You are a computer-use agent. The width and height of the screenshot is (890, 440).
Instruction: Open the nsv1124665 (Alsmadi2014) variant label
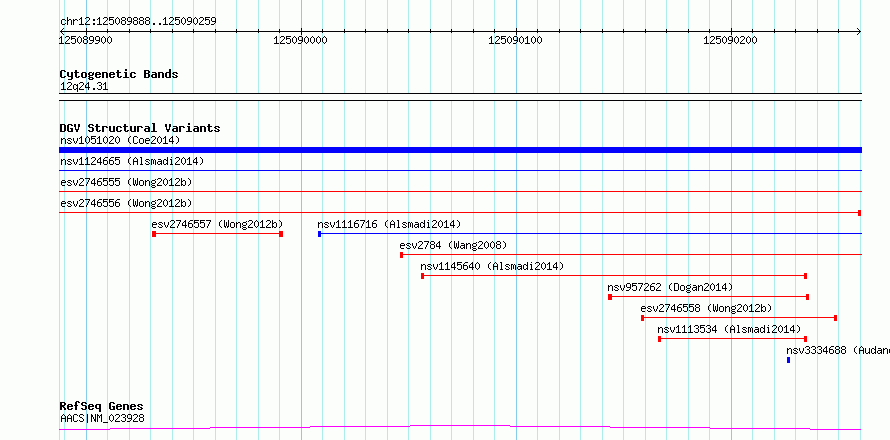point(132,161)
